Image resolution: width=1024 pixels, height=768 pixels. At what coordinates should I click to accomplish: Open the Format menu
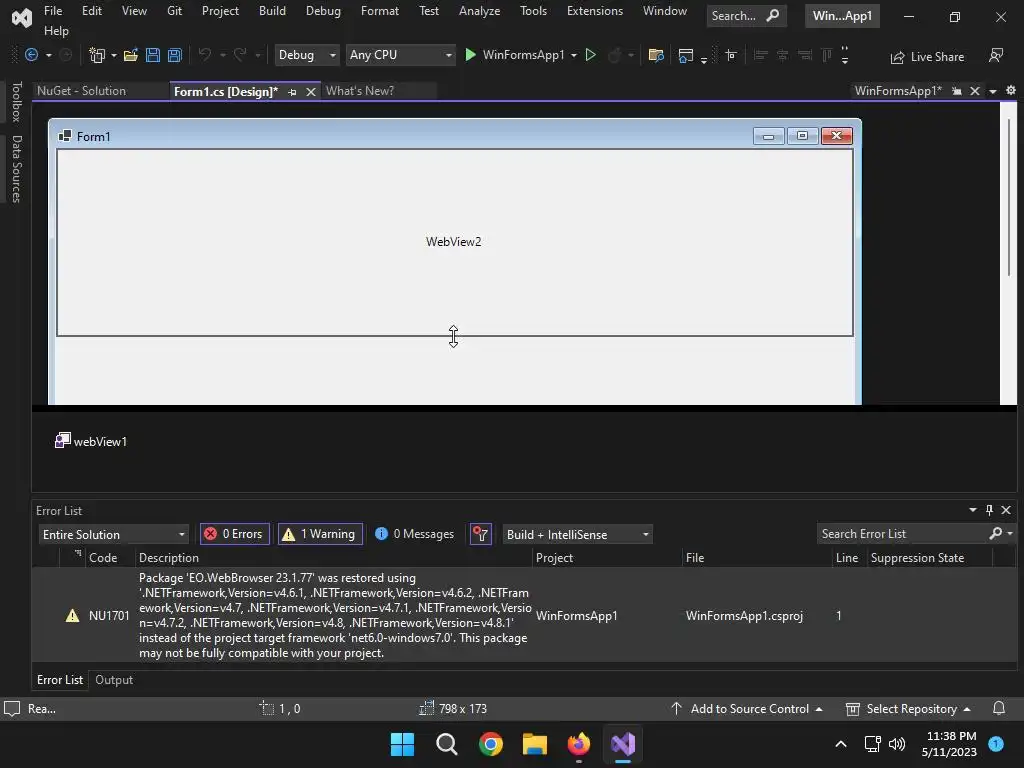[x=379, y=11]
